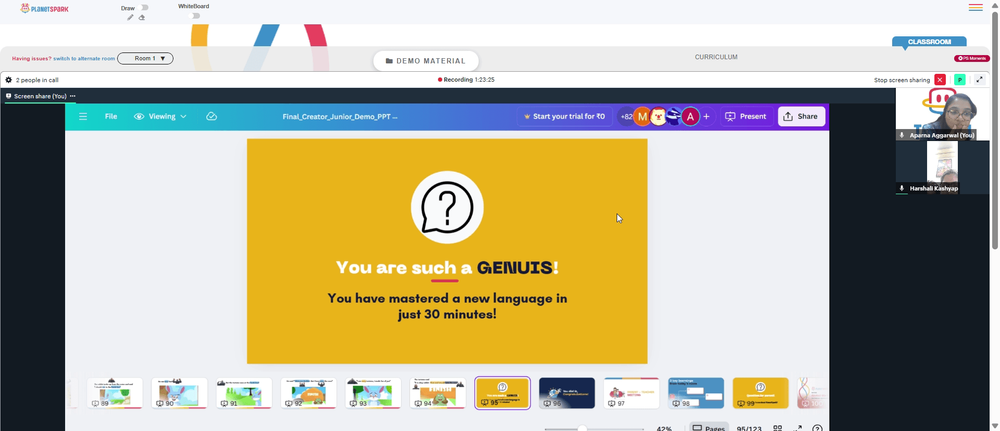
Task: Click the plus icon to add collaborators
Action: (706, 117)
